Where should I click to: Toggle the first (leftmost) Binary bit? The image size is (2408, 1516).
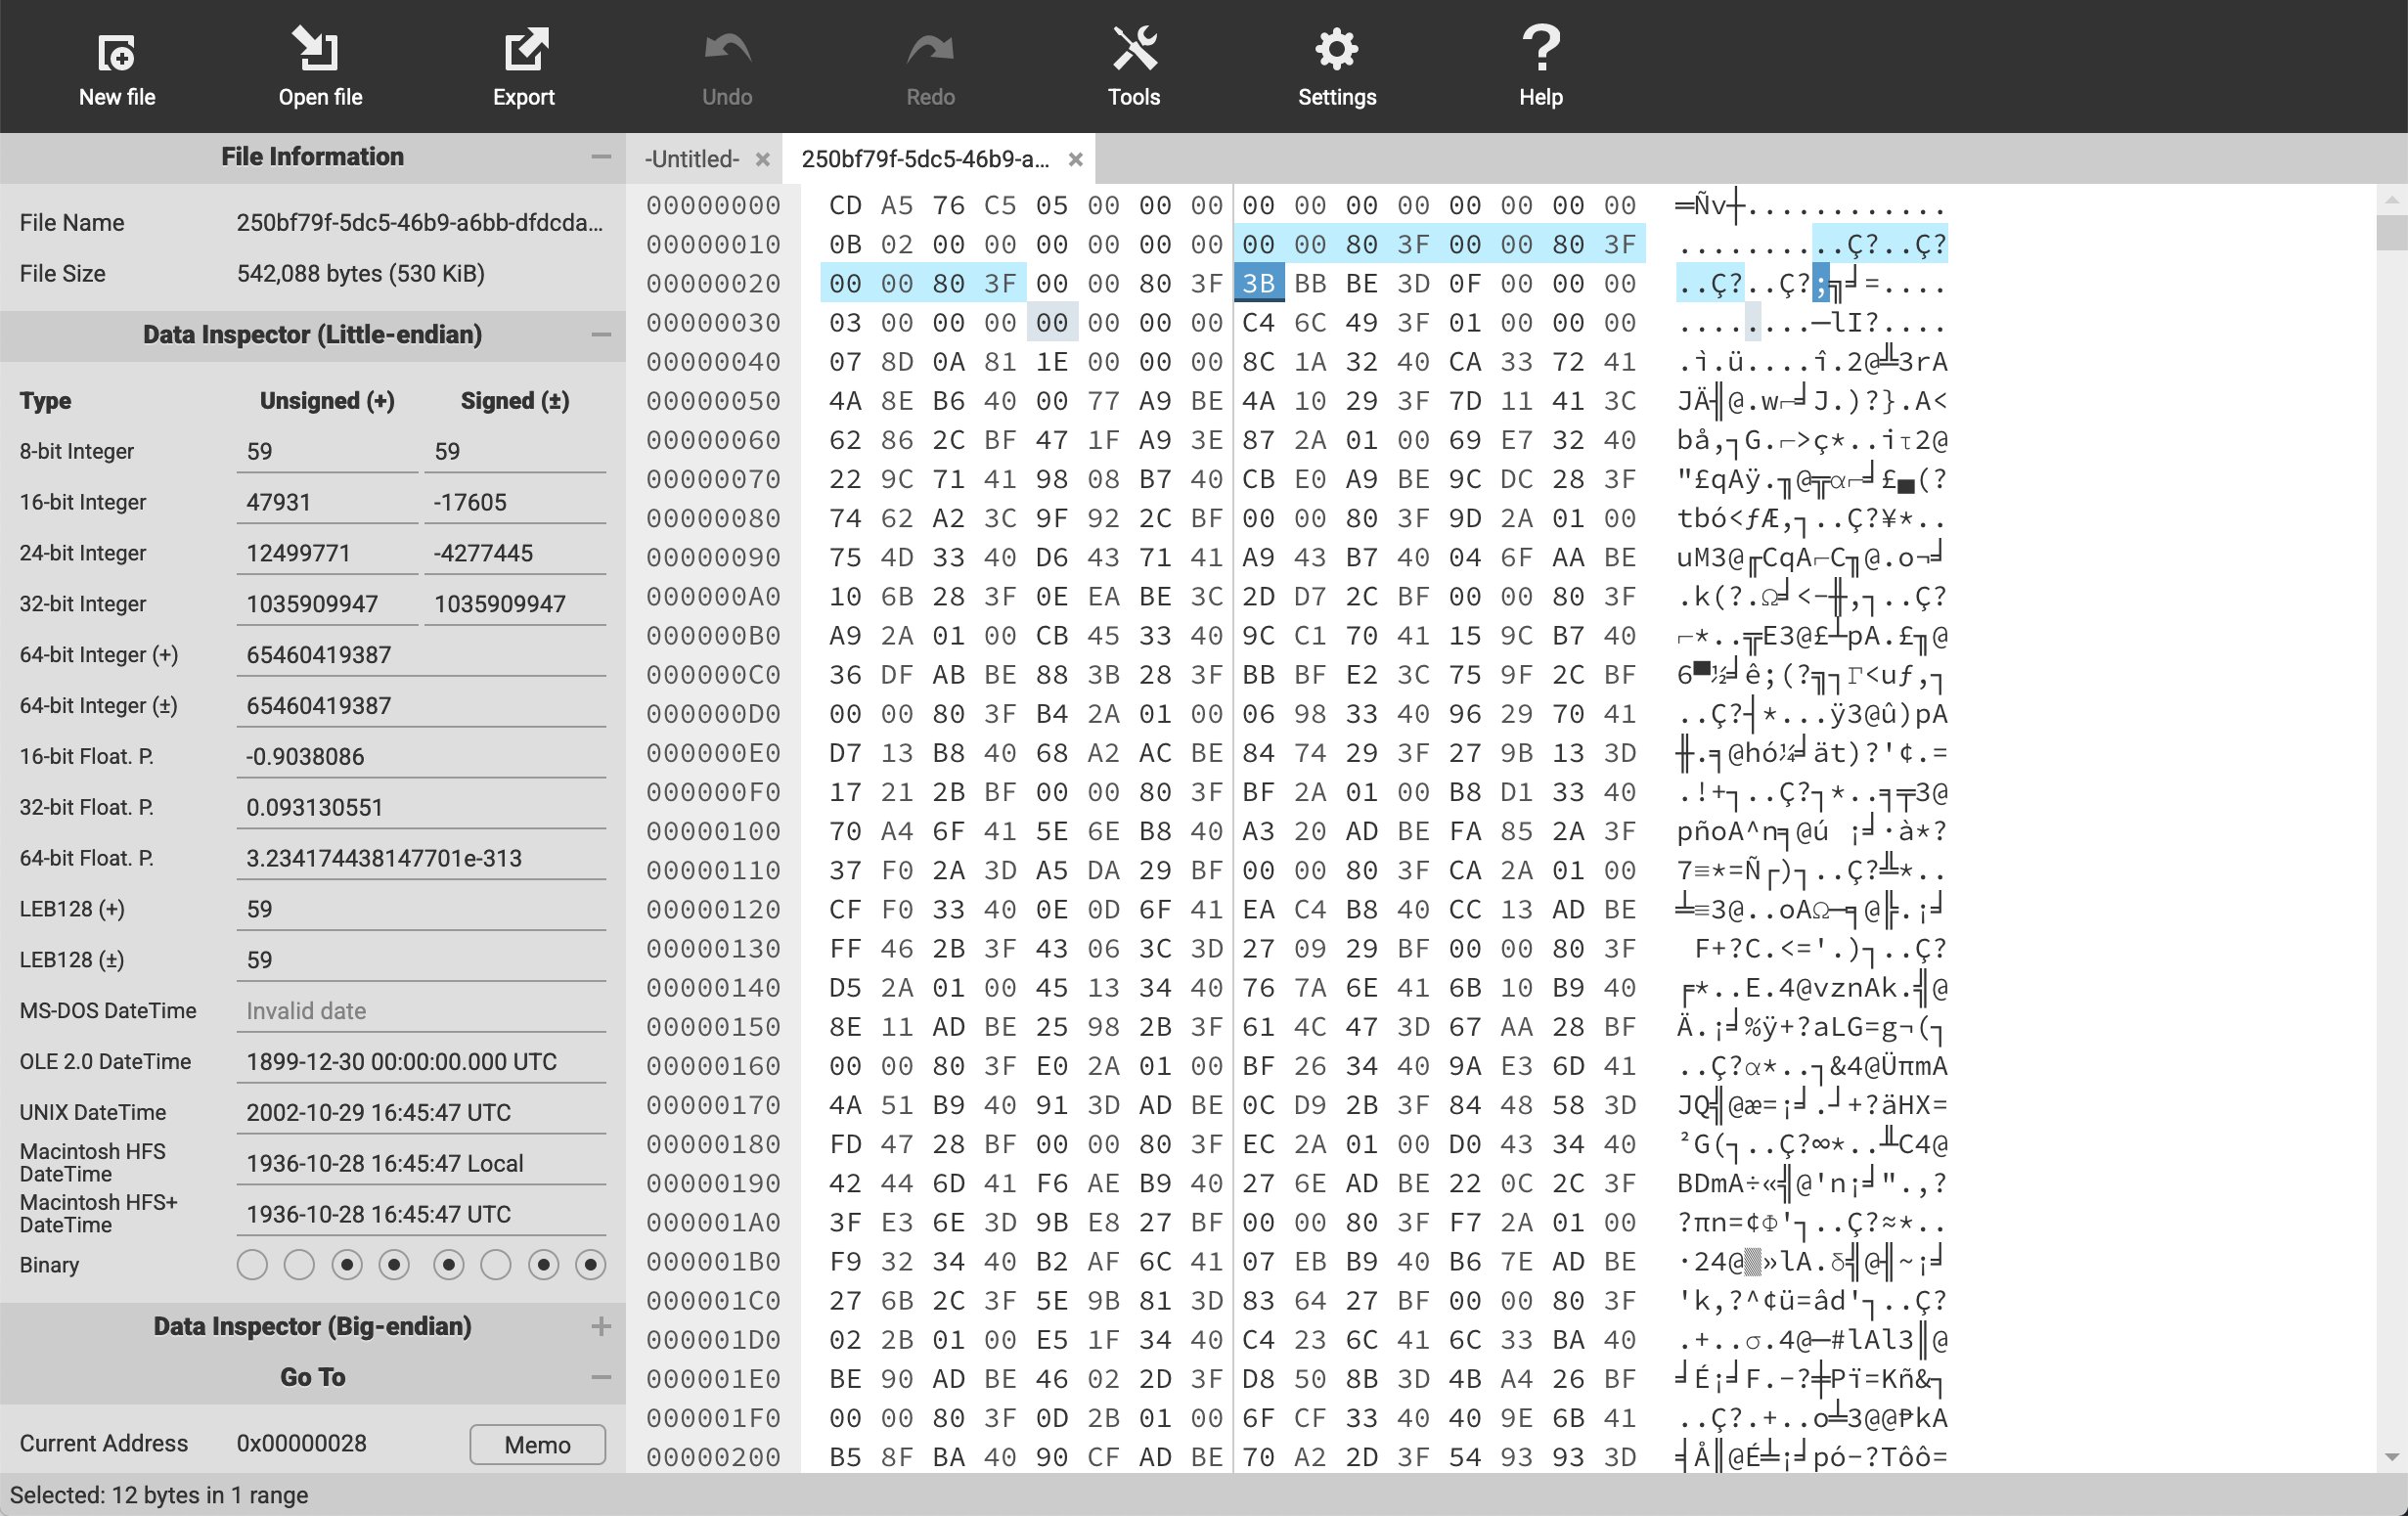[252, 1265]
